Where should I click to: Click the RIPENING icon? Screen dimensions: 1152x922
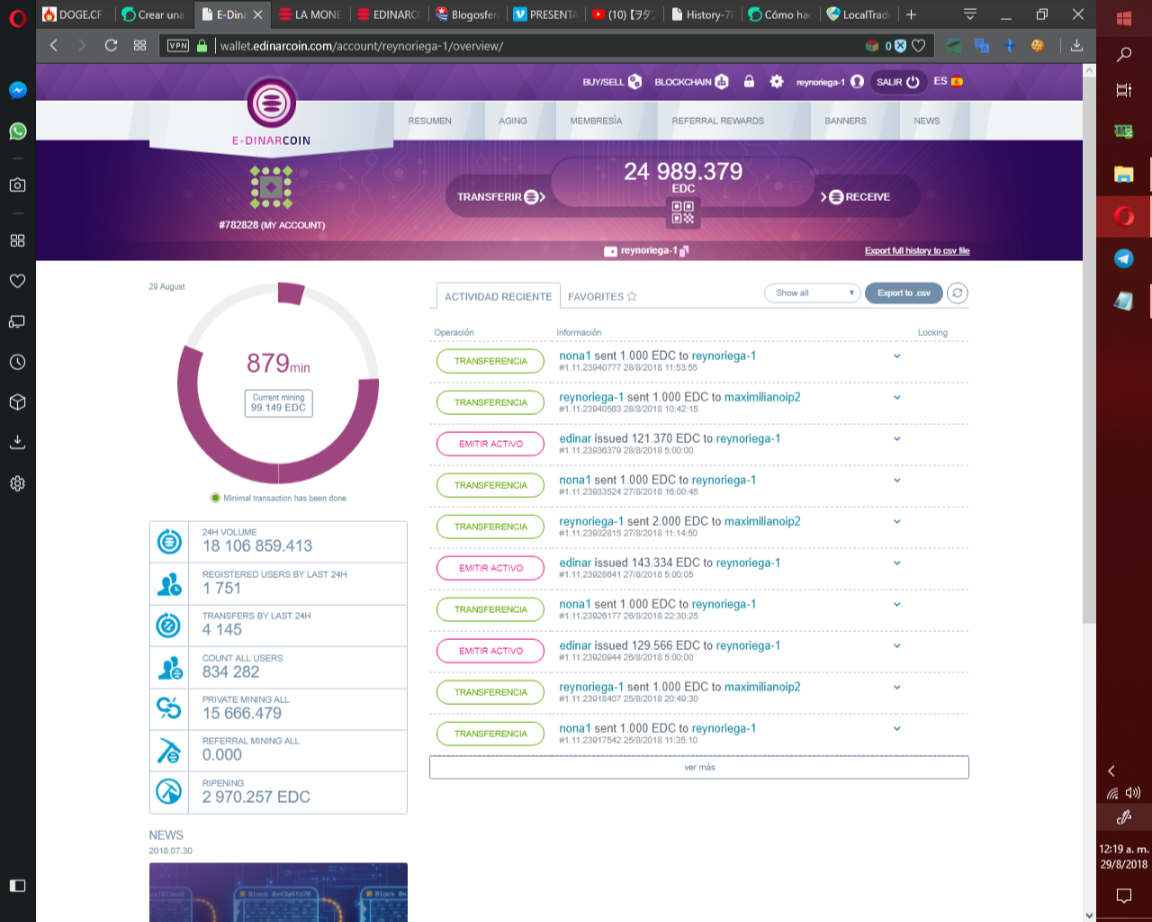coord(169,792)
